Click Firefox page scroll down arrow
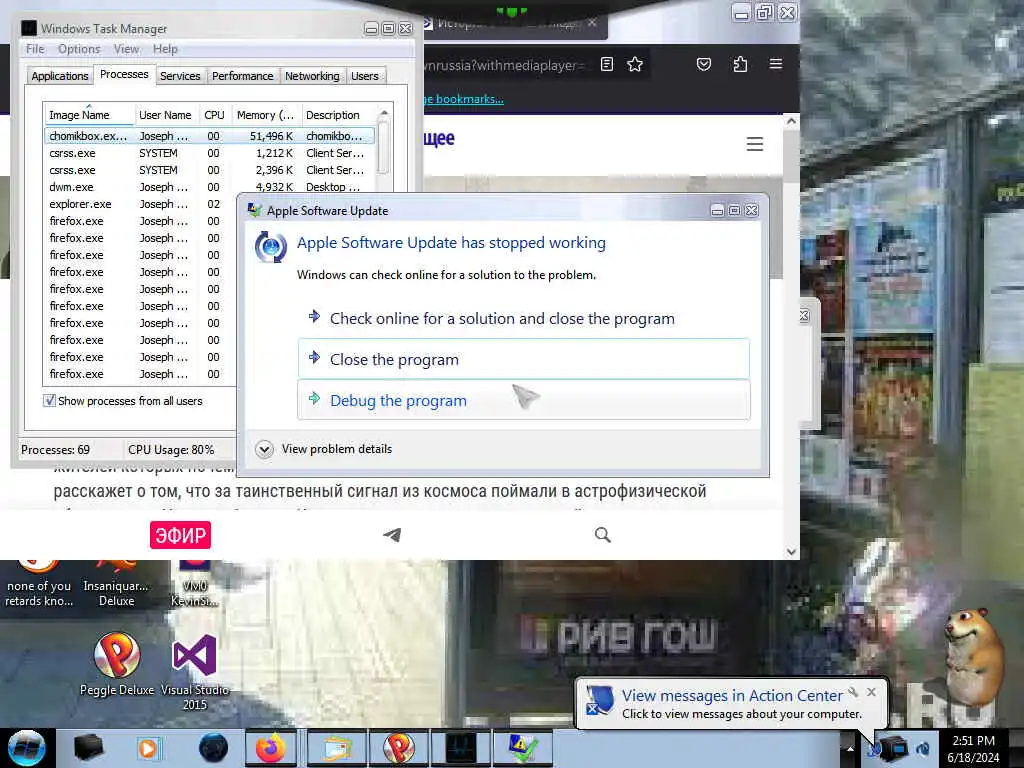Screen dimensions: 1024x768 tap(792, 552)
